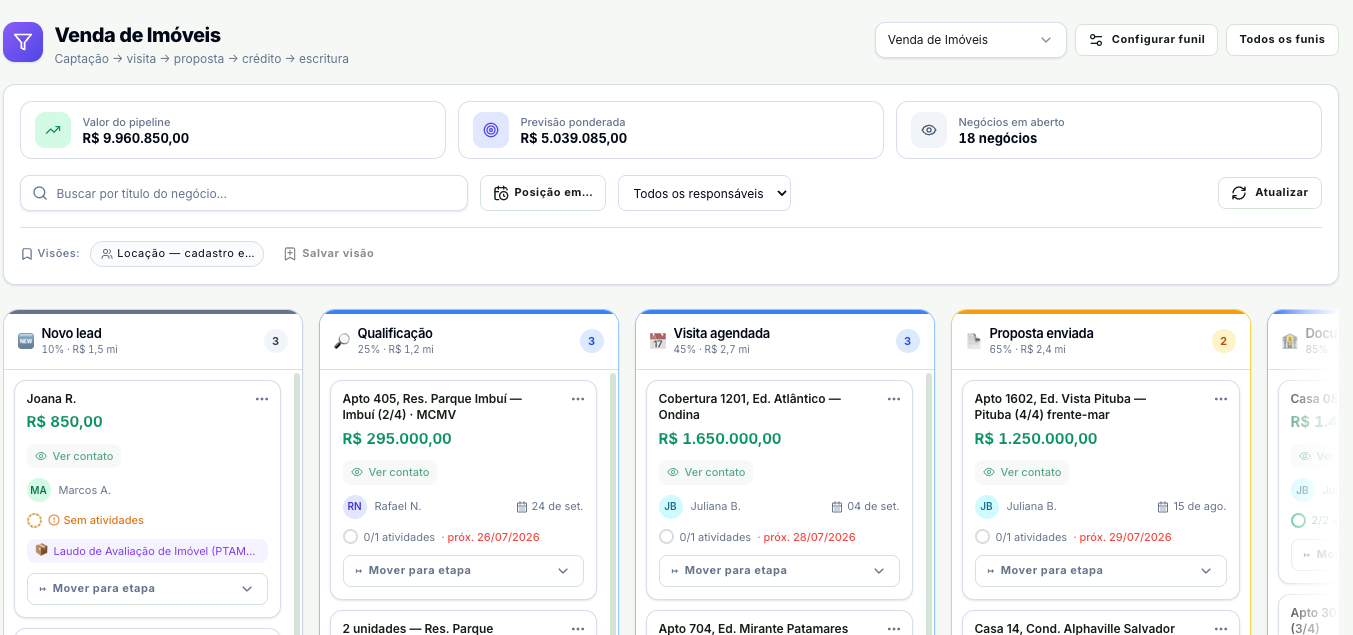Click the Qualificação magnifier icon
Viewport: 1353px width, 635px height.
coord(342,341)
